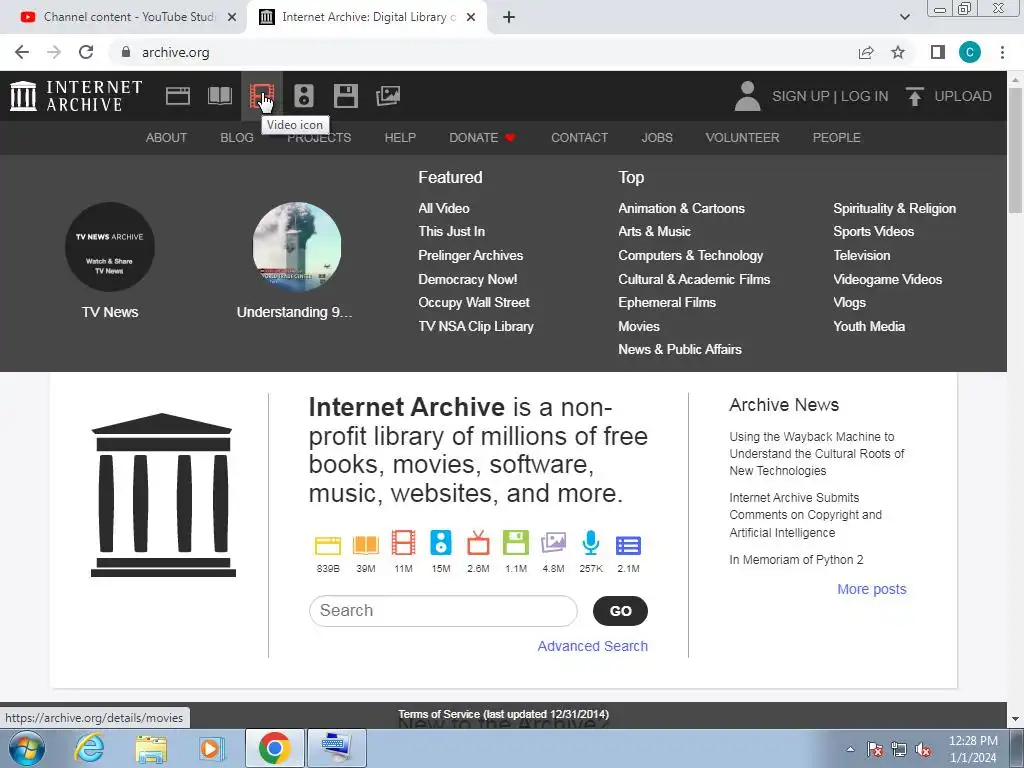Open the browser side panel icon
This screenshot has width=1024, height=768.
[x=938, y=52]
